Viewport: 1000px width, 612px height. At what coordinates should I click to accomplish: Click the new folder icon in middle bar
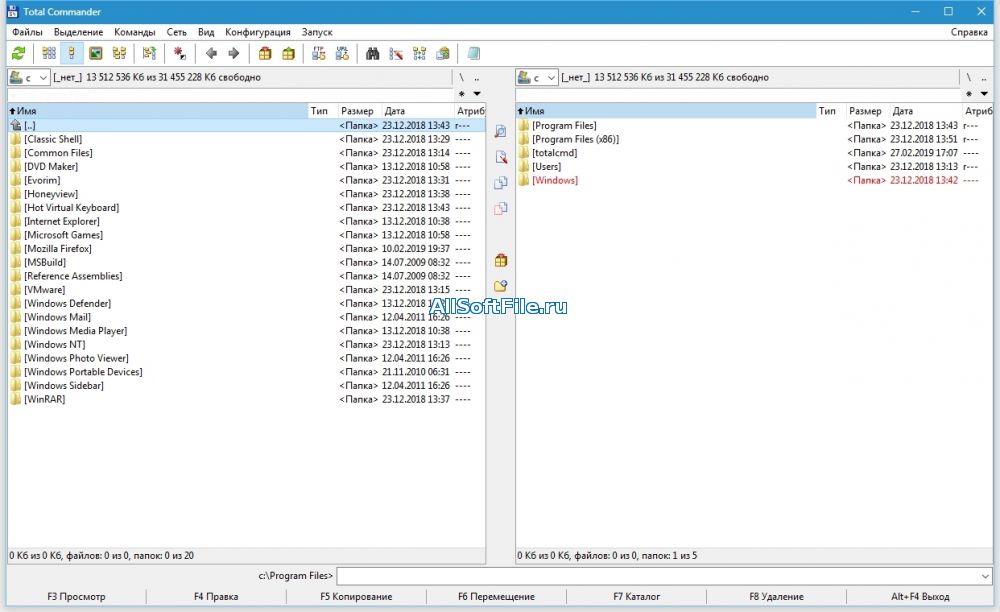click(501, 286)
